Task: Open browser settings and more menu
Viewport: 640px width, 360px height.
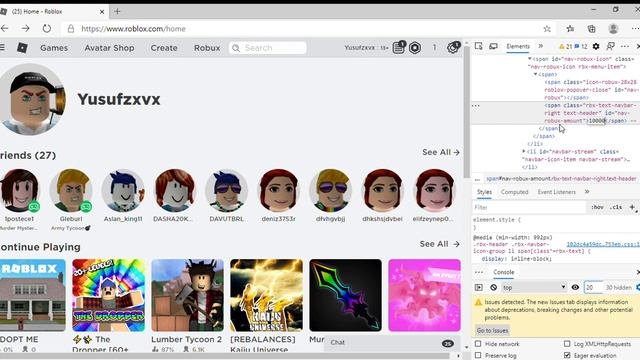Action: click(635, 28)
